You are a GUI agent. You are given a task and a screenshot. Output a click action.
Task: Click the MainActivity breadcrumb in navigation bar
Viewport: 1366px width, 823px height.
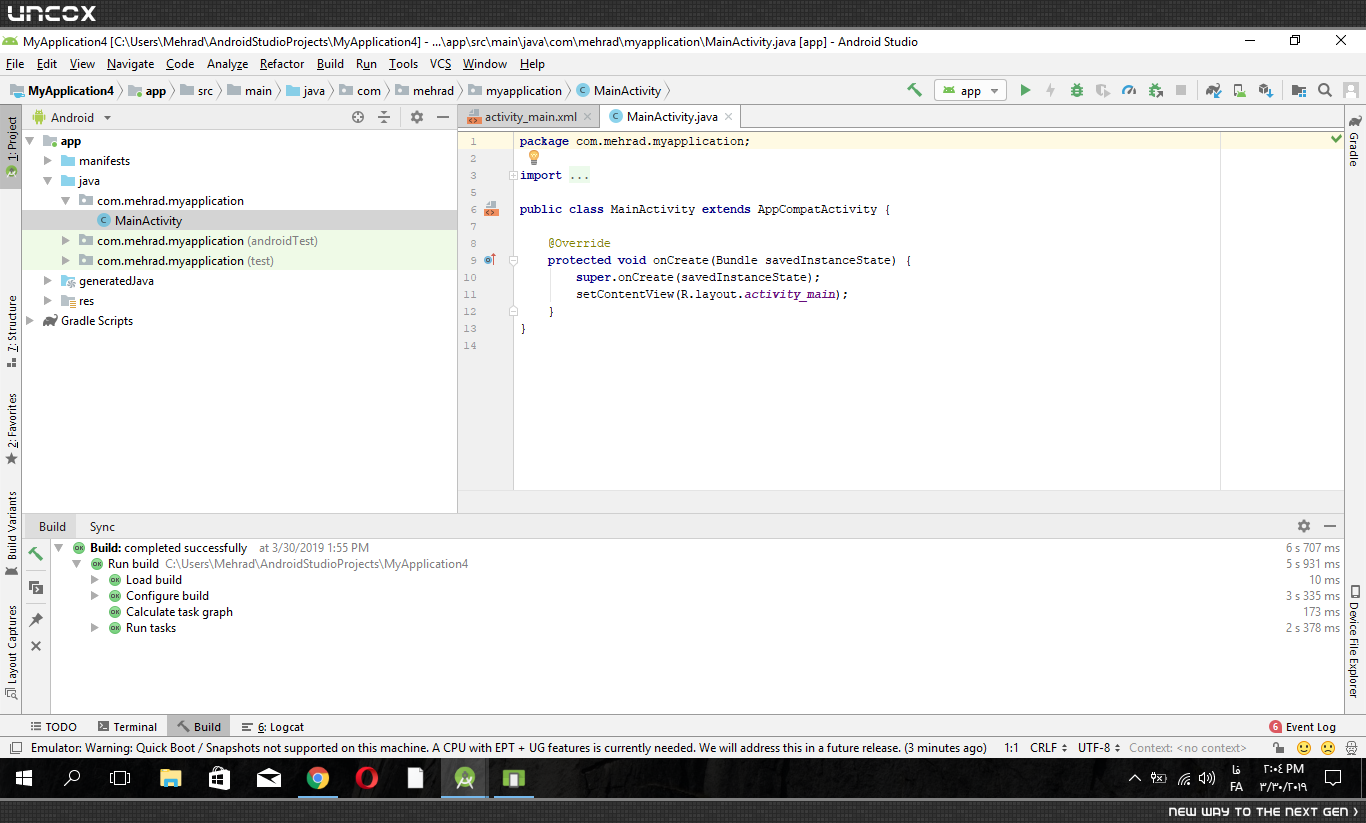tap(619, 90)
